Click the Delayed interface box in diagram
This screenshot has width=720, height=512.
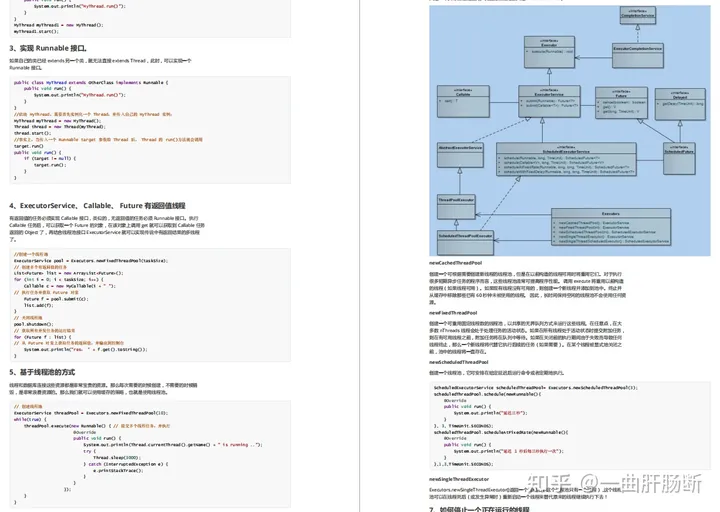pos(680,105)
